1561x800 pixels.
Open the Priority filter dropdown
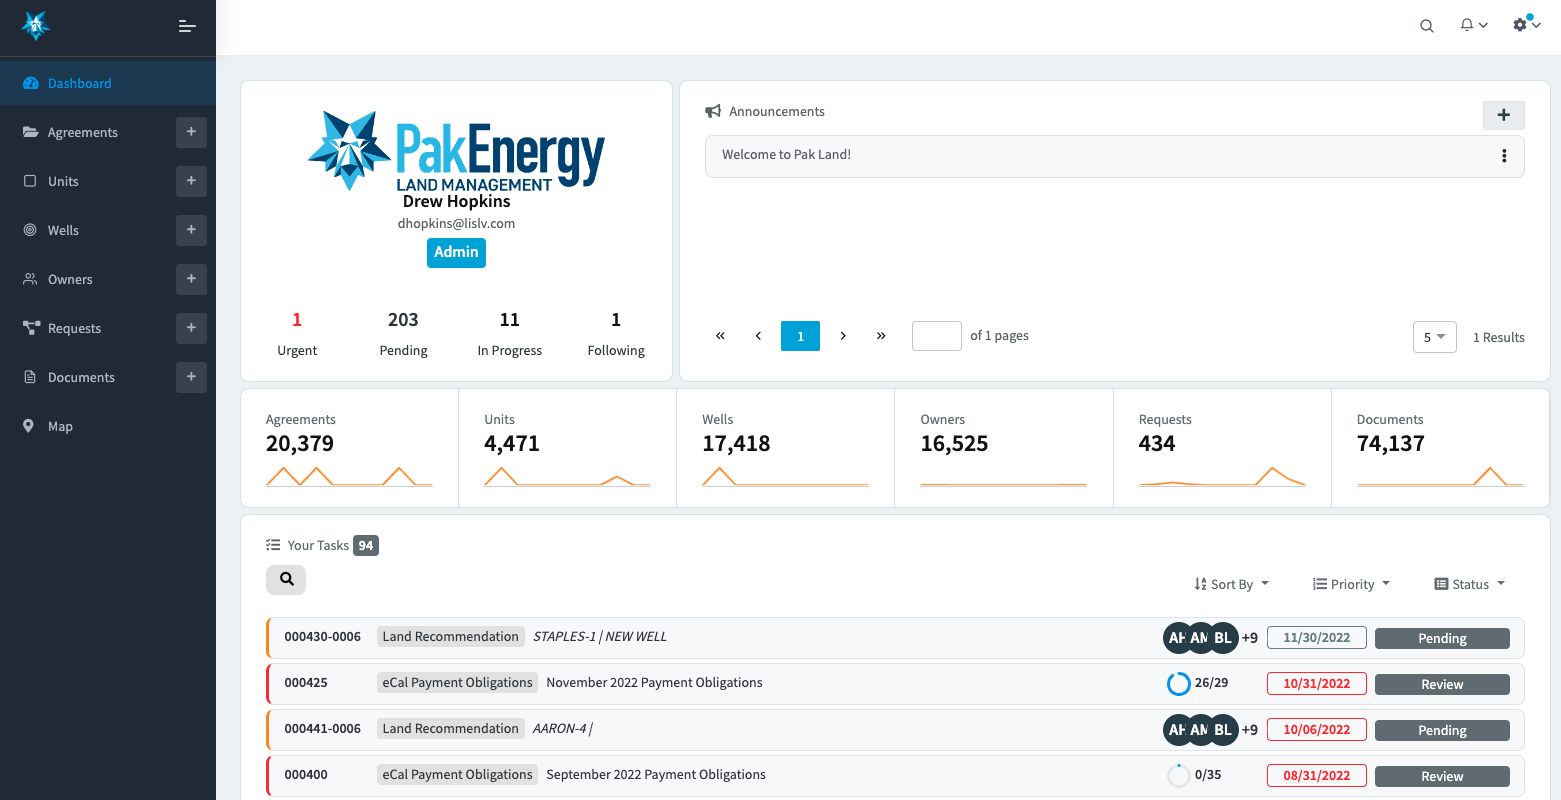pyautogui.click(x=1351, y=584)
